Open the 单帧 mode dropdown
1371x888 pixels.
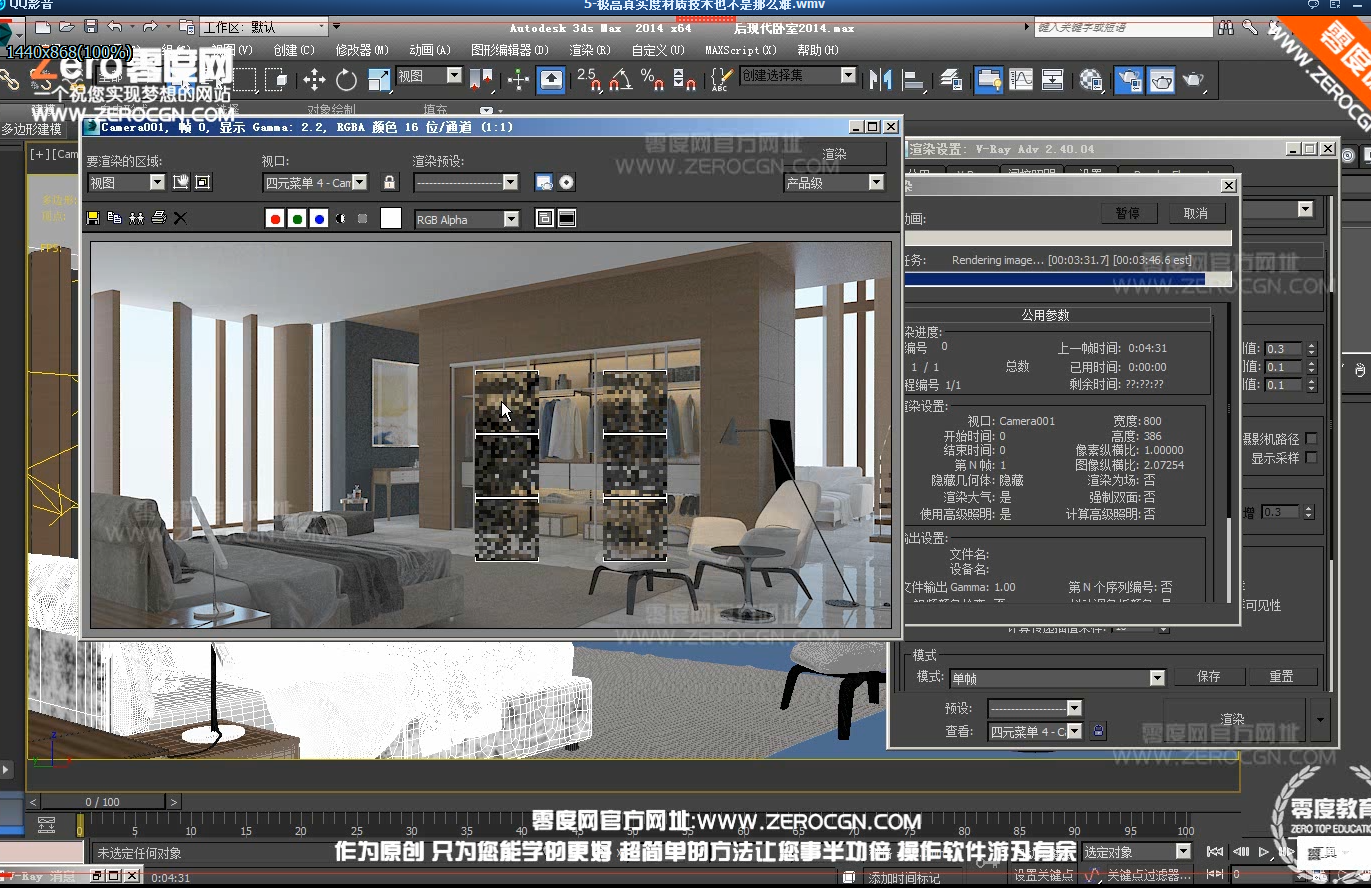point(1057,678)
